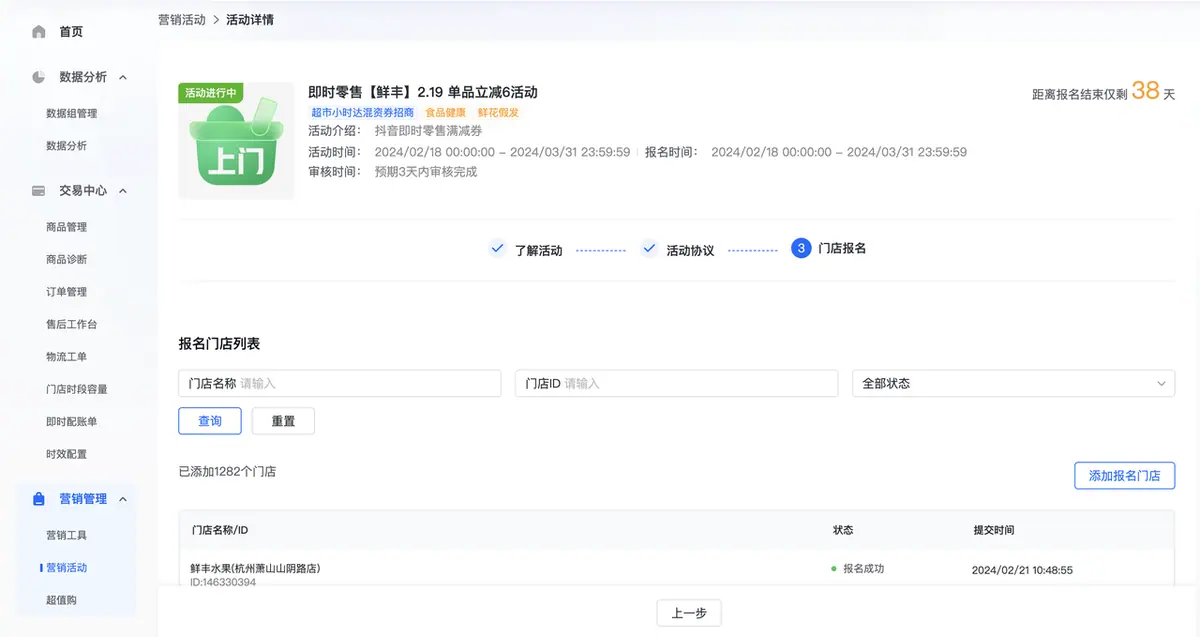The height and width of the screenshot is (637, 1200).
Task: Click the 活动进行中 status badge
Action: 211,93
